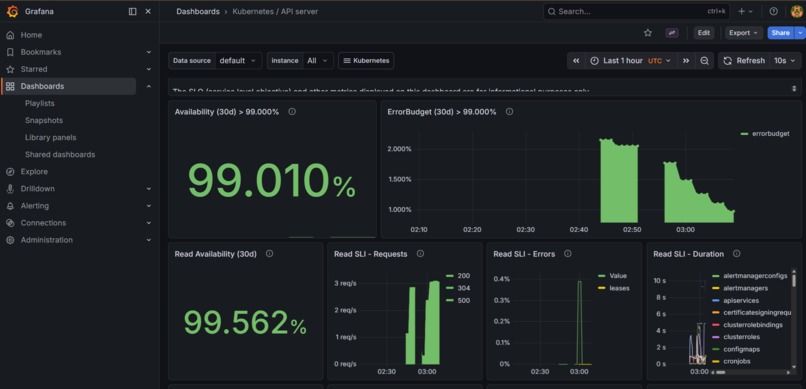Click the purple link badge icon
The image size is (806, 389).
(672, 33)
